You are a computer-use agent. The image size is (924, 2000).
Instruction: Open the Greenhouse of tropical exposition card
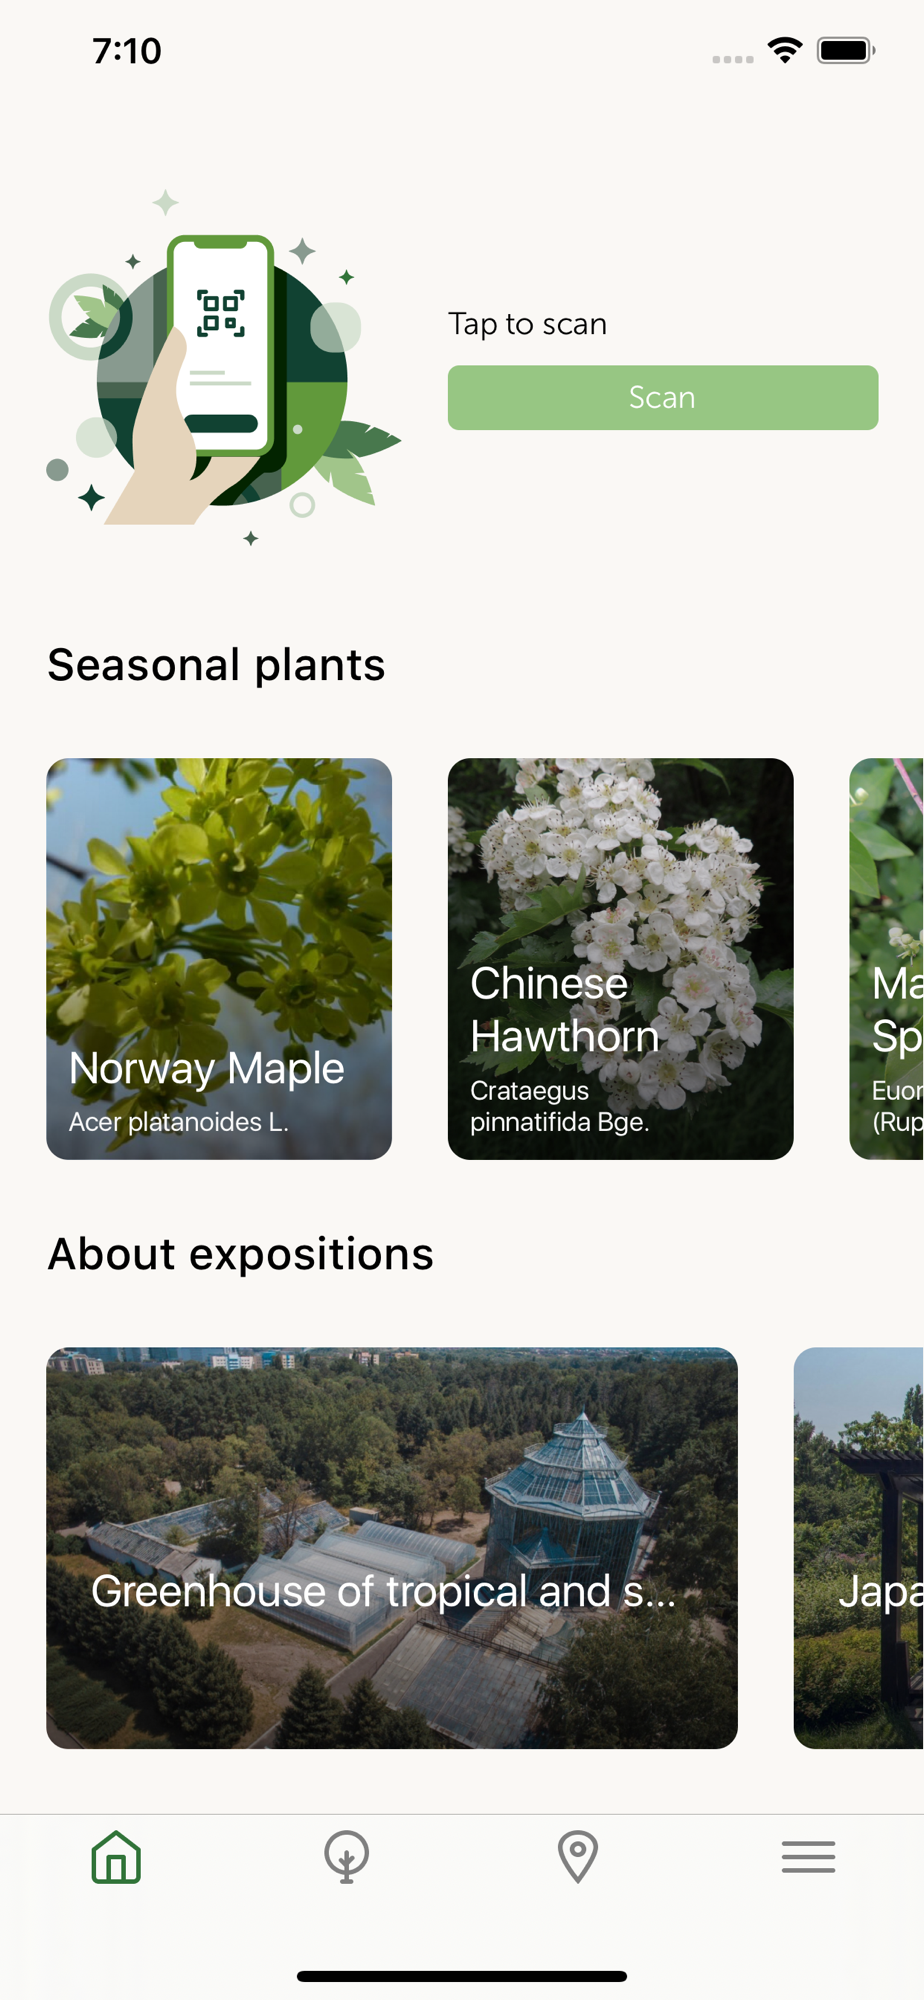point(392,1547)
